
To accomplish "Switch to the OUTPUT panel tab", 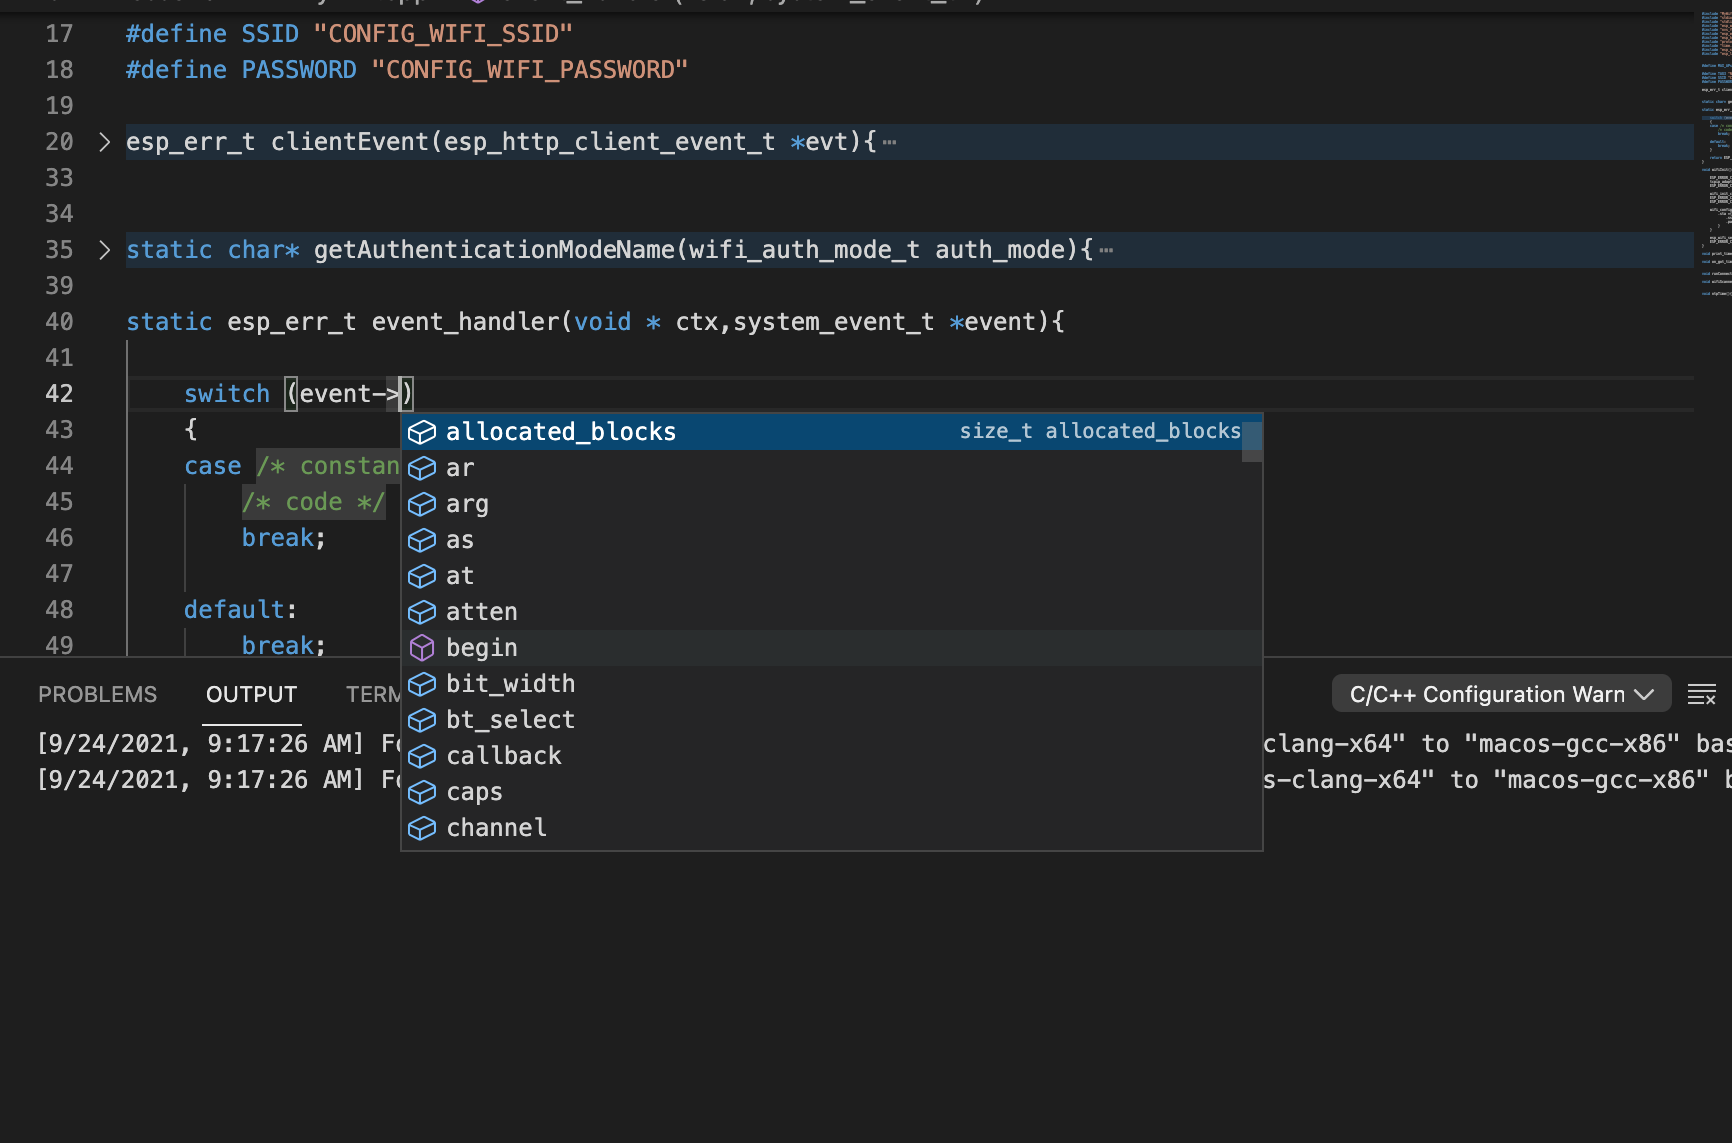I will click(x=252, y=694).
